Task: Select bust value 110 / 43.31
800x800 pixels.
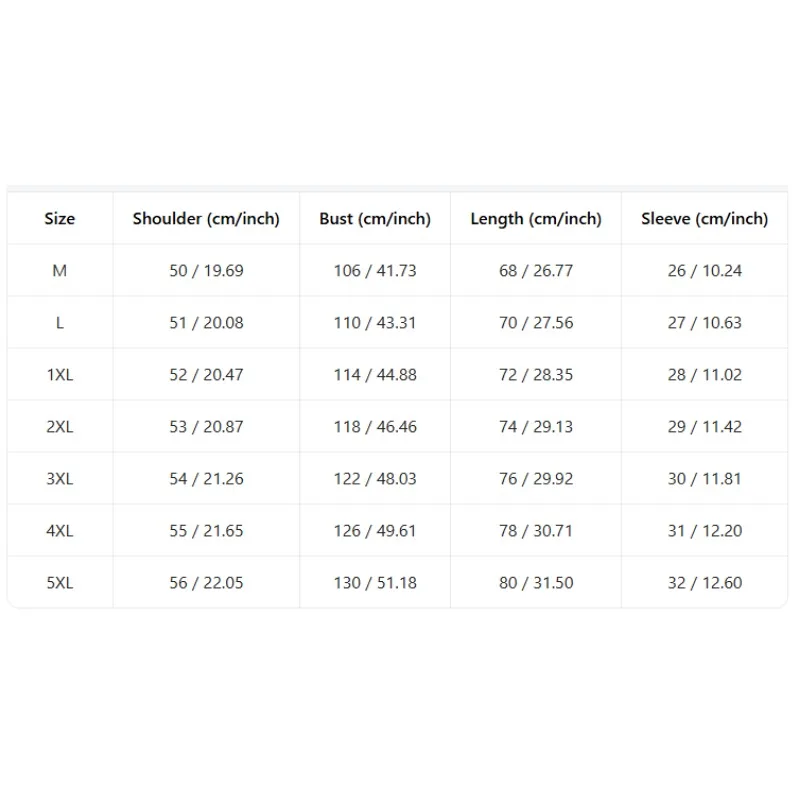Action: coord(375,322)
